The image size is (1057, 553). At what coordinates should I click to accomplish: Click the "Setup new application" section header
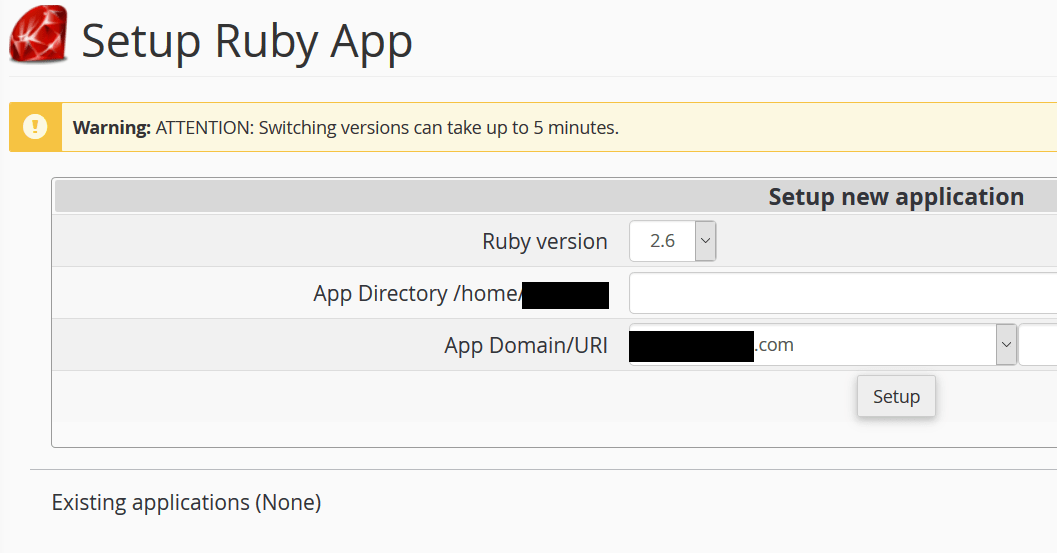tap(895, 196)
